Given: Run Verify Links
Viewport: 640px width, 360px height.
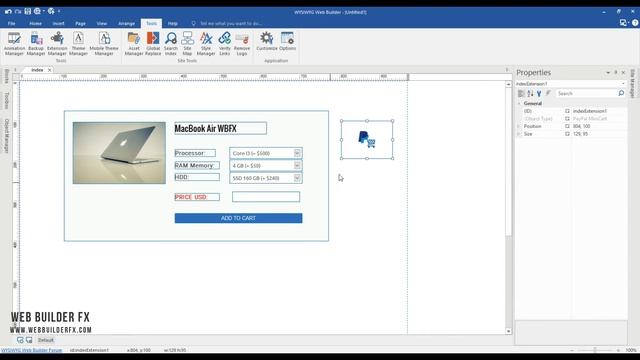Looking at the screenshot, I should pyautogui.click(x=224, y=44).
